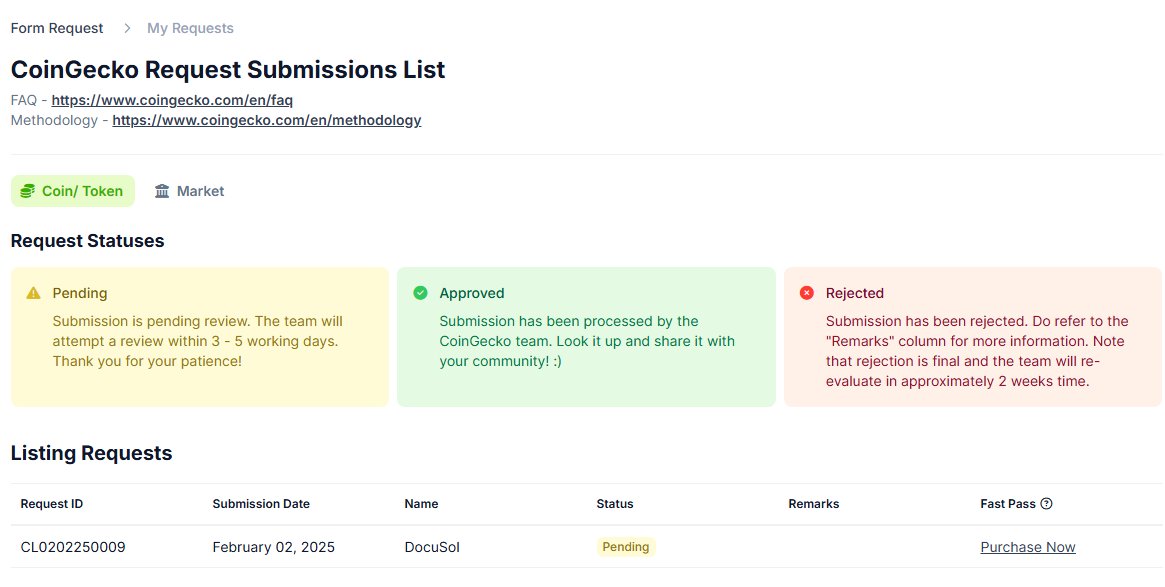Click the Approved card description text
This screenshot has width=1165, height=587.
(587, 341)
